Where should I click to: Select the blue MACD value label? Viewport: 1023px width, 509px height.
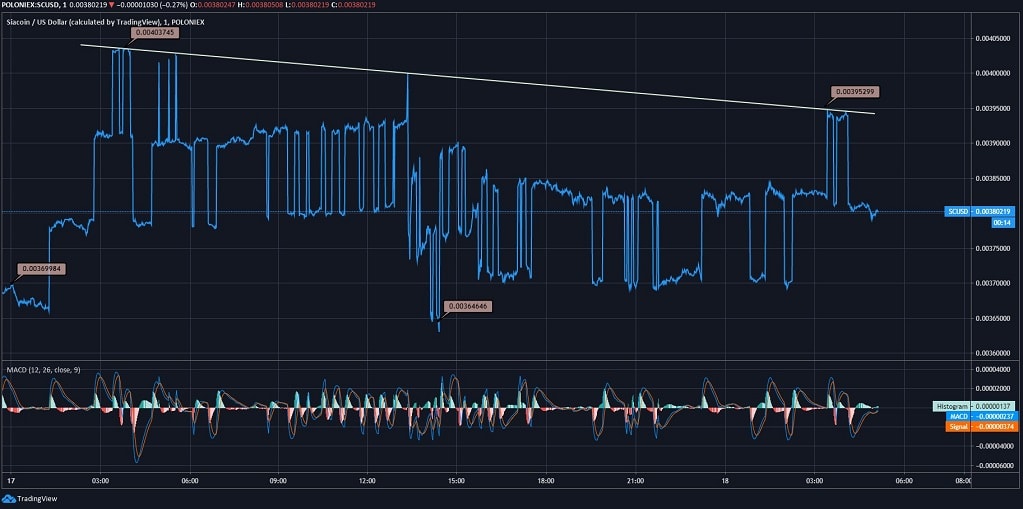[979, 416]
